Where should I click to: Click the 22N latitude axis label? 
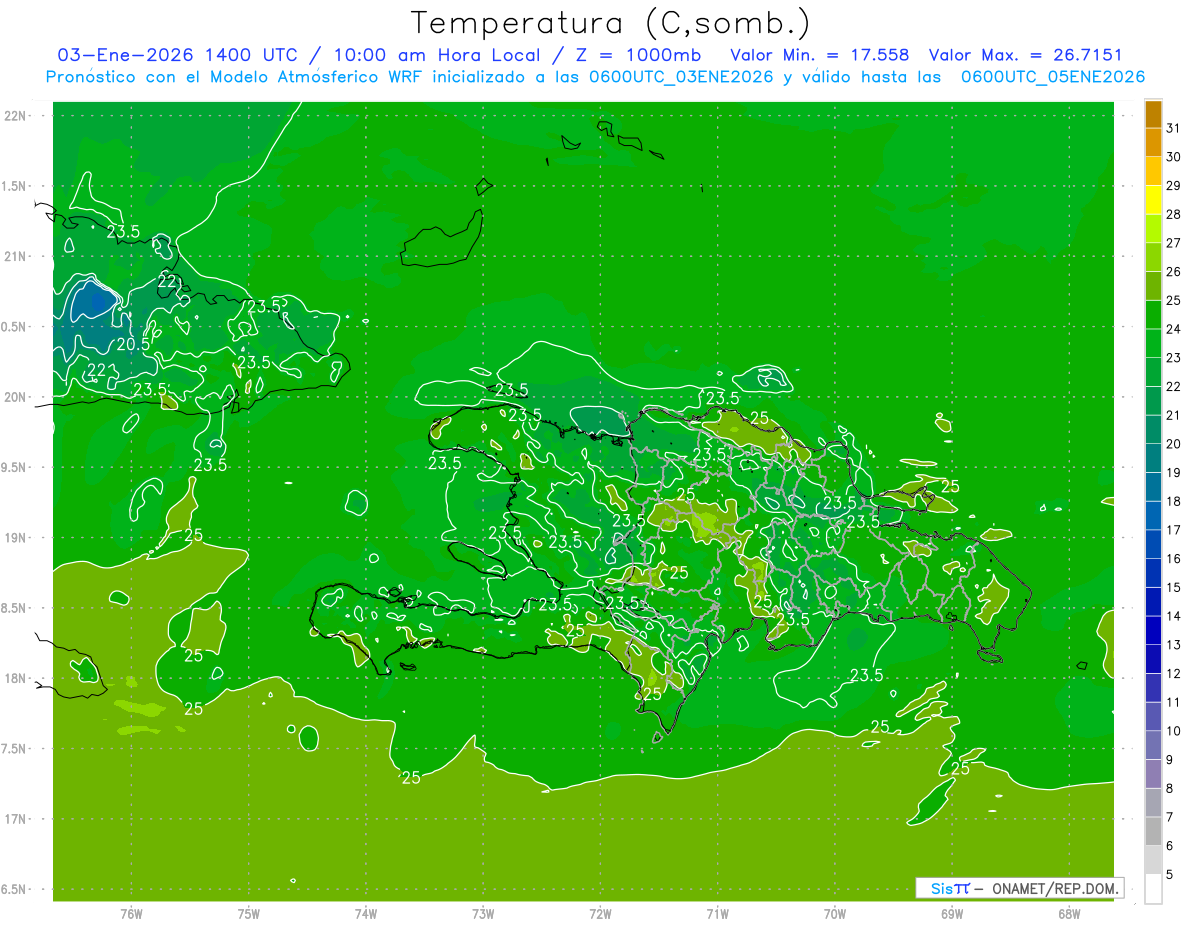[x=14, y=116]
